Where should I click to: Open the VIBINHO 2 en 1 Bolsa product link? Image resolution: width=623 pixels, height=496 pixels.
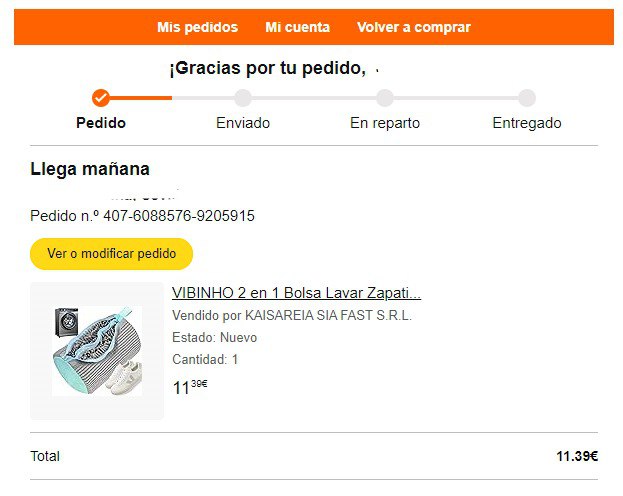click(x=296, y=293)
